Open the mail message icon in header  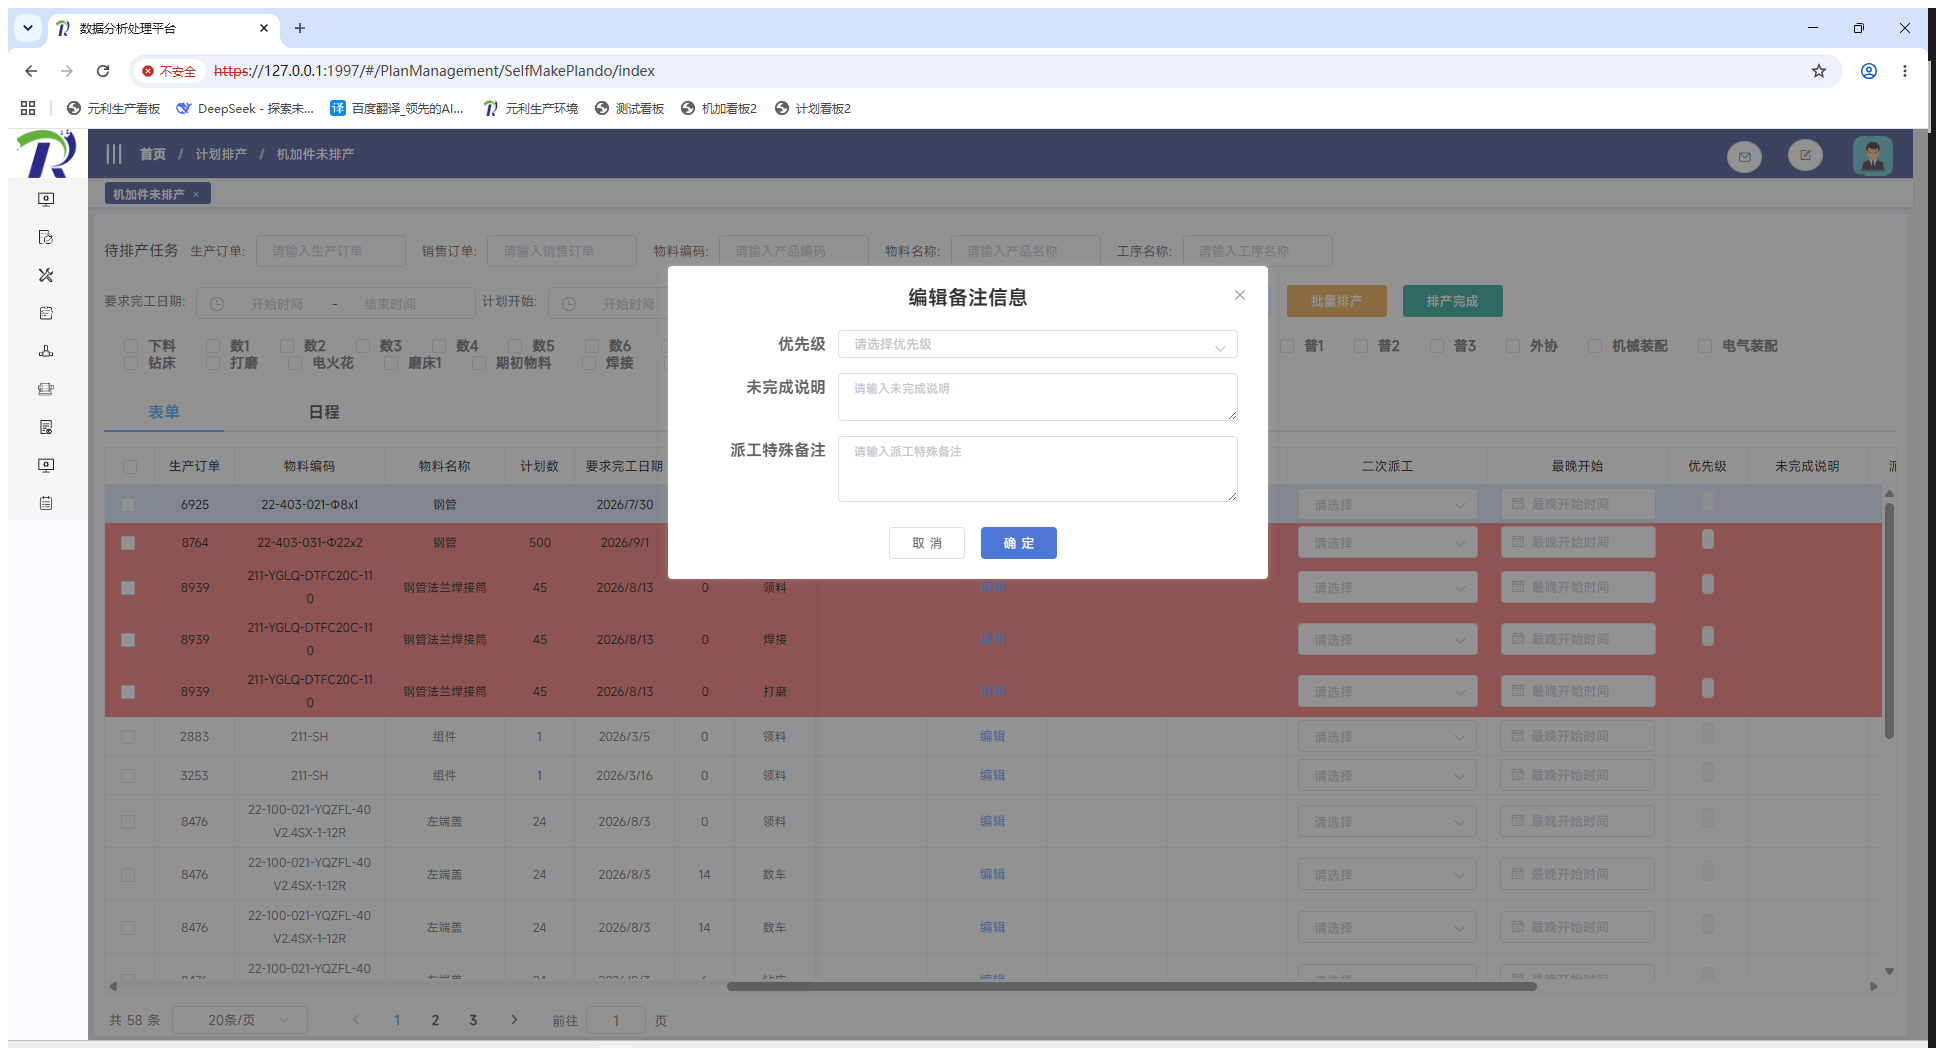coord(1745,156)
